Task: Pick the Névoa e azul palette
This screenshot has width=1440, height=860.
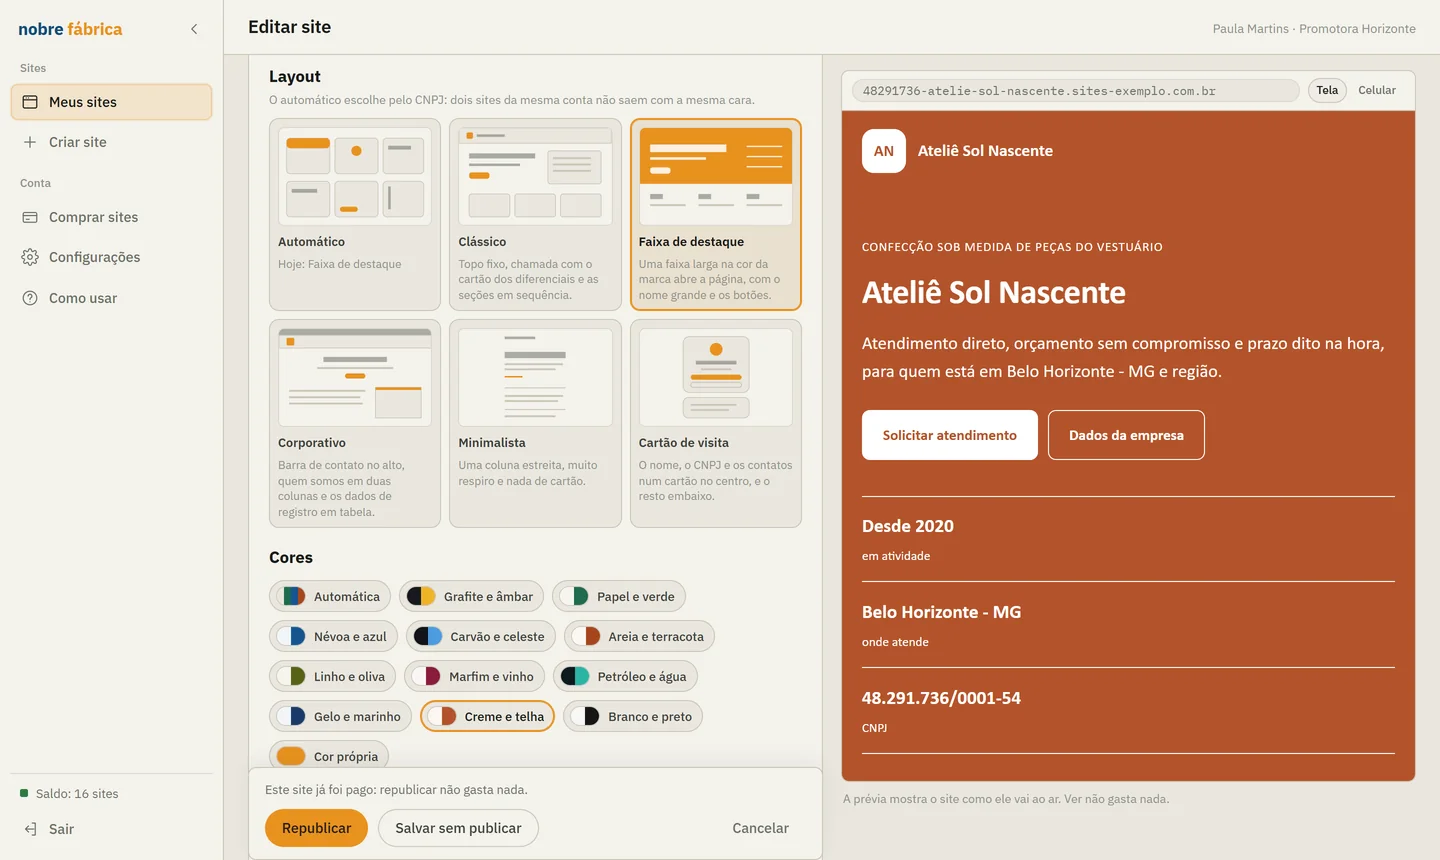Action: coord(334,637)
